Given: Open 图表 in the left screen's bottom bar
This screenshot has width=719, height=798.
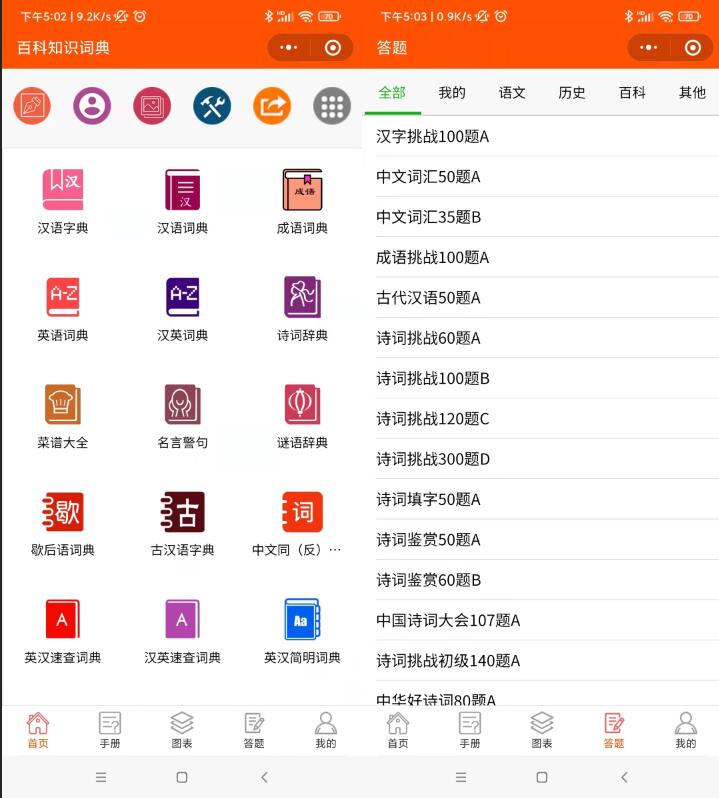Looking at the screenshot, I should [182, 730].
